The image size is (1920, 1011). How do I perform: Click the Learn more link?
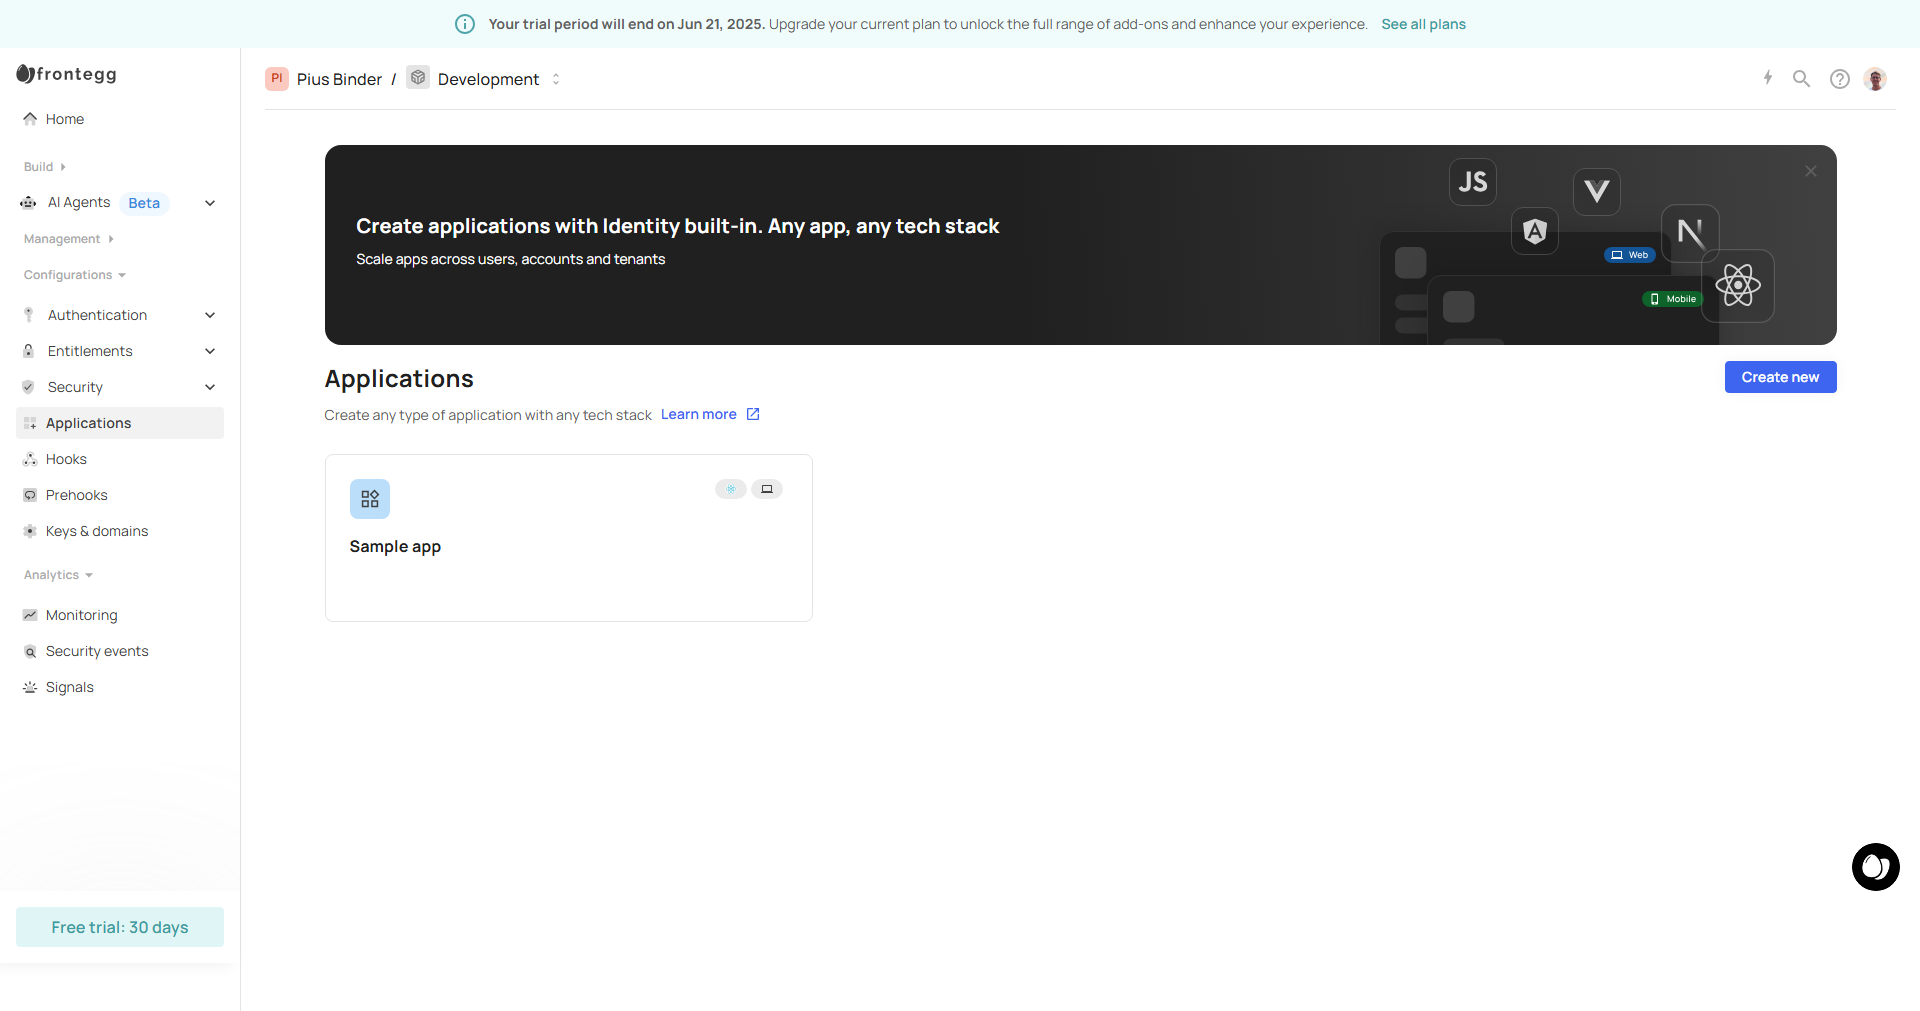[698, 414]
